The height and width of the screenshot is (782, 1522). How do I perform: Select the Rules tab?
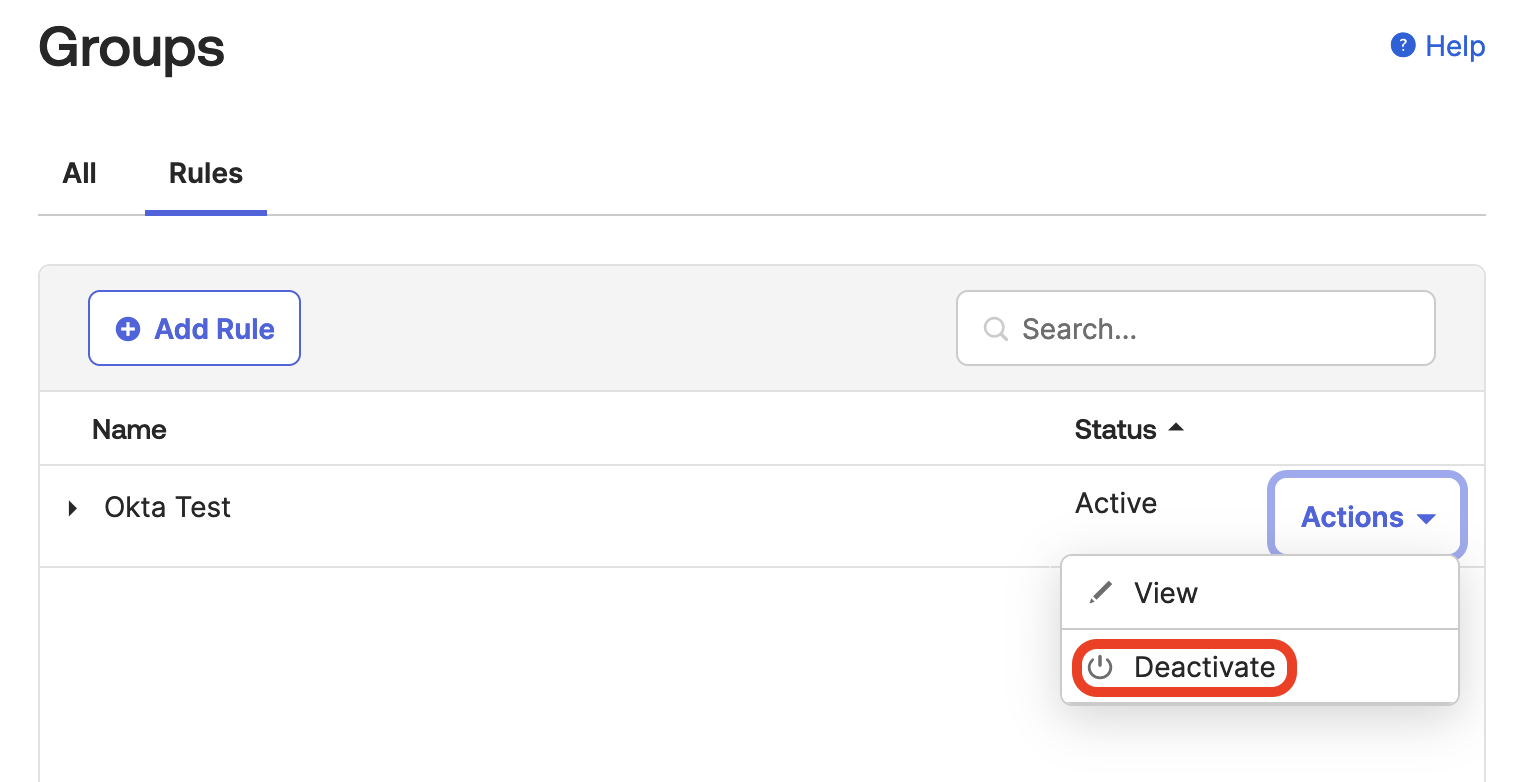[x=206, y=174]
